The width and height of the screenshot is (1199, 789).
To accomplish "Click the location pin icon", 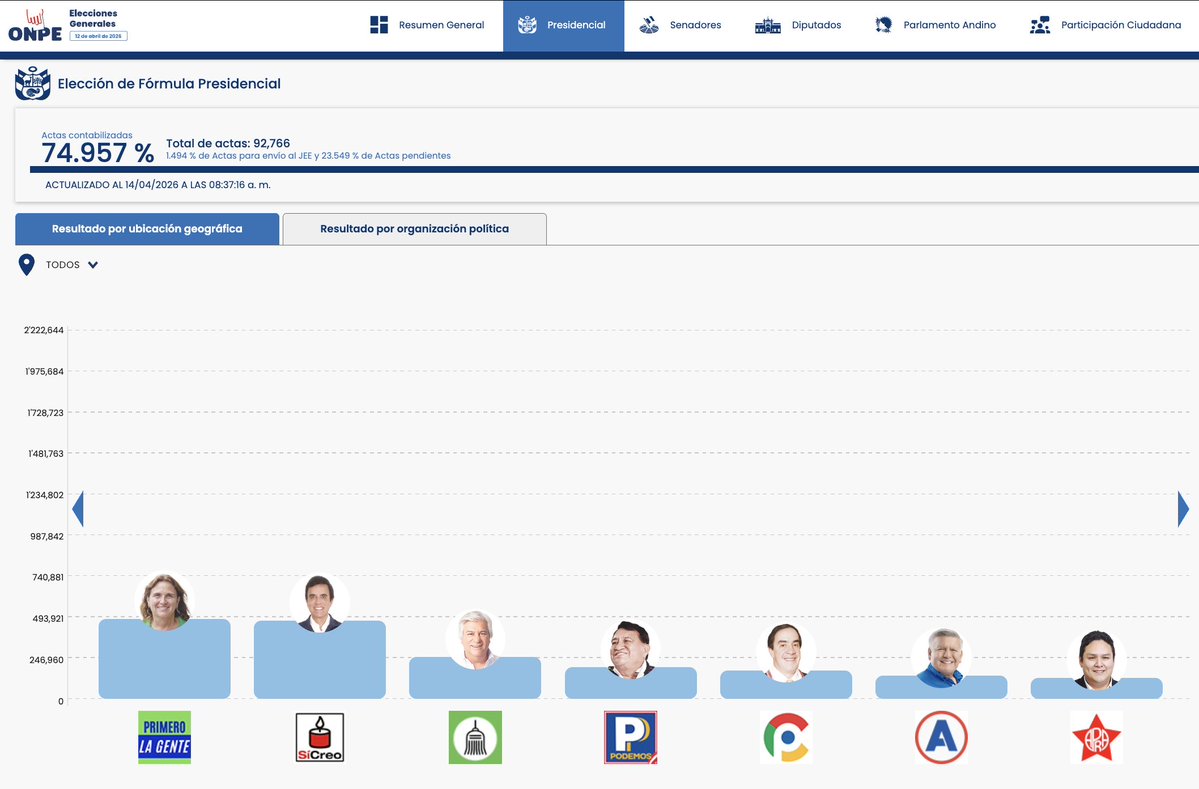I will (x=27, y=265).
